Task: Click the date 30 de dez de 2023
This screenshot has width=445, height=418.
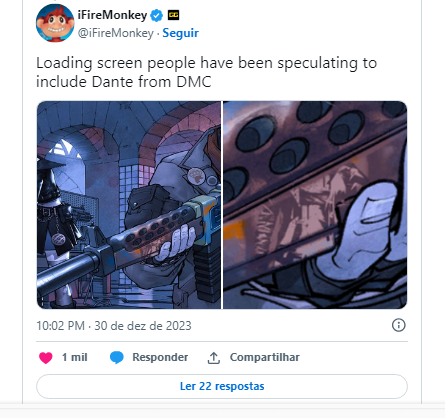Action: 143,326
